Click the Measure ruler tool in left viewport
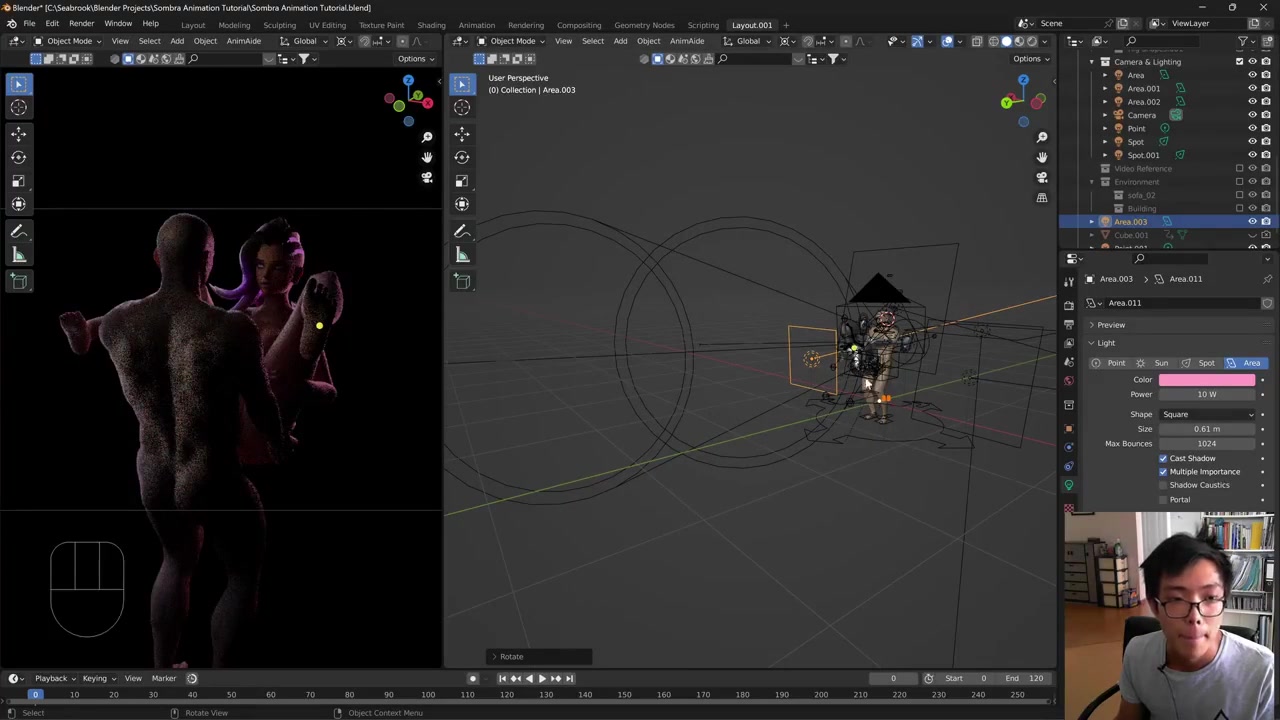This screenshot has height=720, width=1280. point(18,255)
